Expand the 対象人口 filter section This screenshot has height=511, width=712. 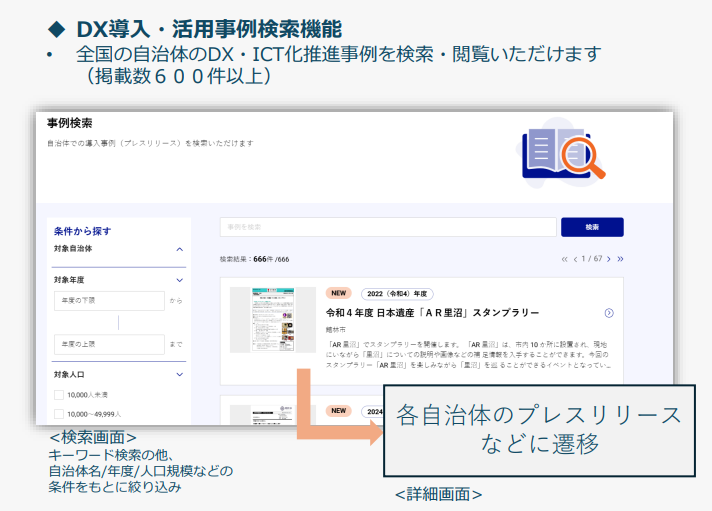click(180, 375)
